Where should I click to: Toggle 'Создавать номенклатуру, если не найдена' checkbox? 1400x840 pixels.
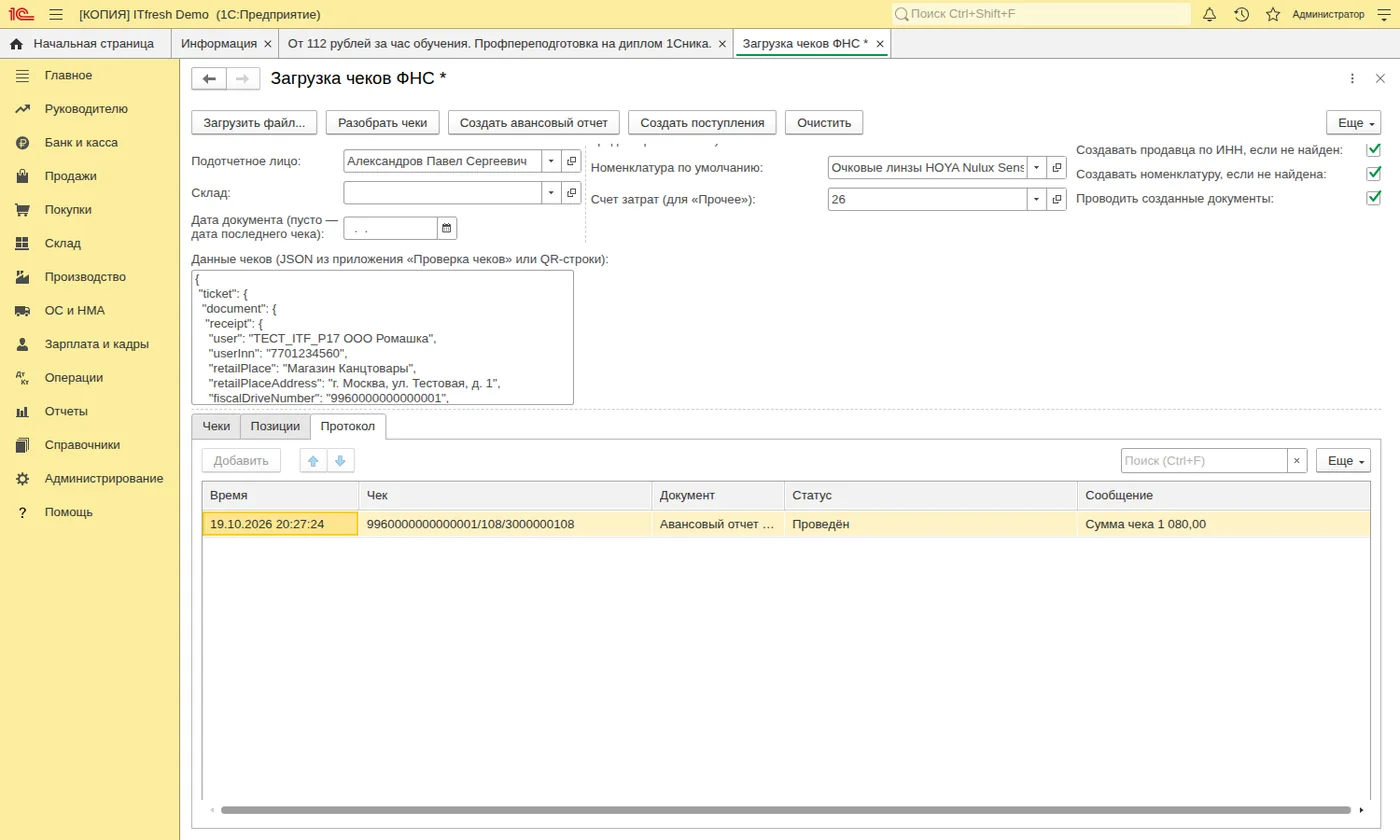(1373, 174)
